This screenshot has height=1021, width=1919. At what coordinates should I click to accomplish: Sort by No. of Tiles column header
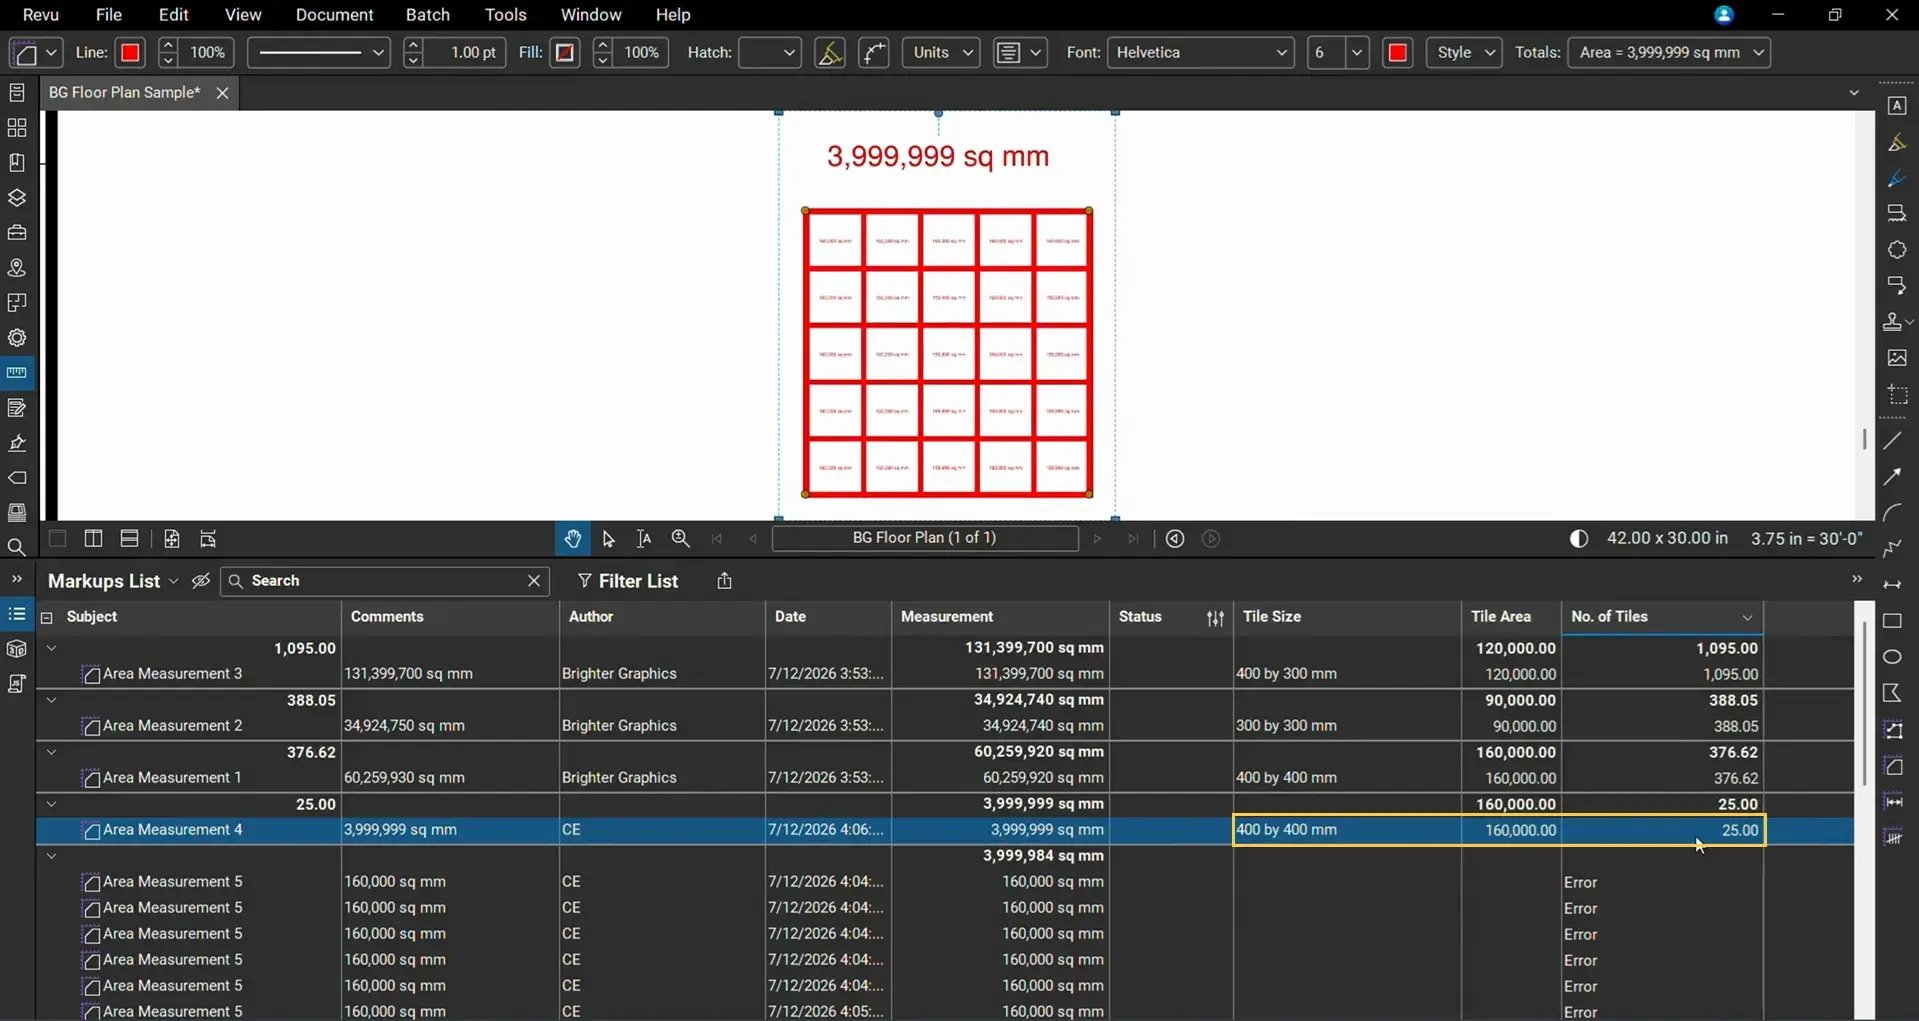1661,617
